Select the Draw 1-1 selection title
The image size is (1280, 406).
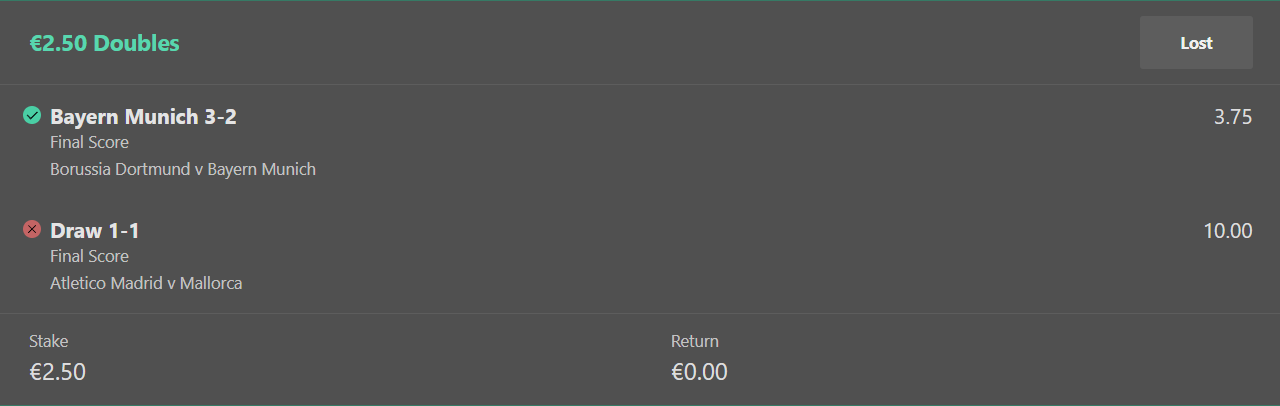pos(95,231)
